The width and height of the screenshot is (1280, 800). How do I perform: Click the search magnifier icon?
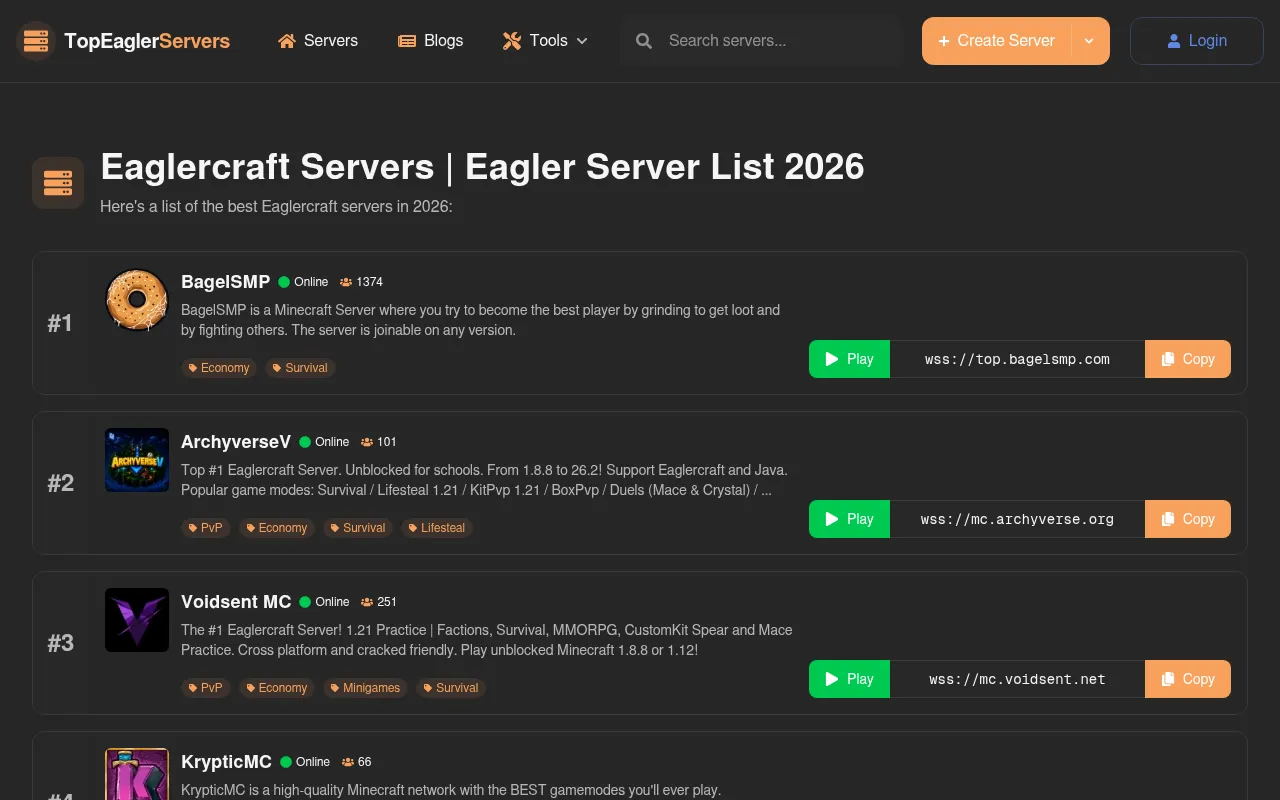coord(644,41)
